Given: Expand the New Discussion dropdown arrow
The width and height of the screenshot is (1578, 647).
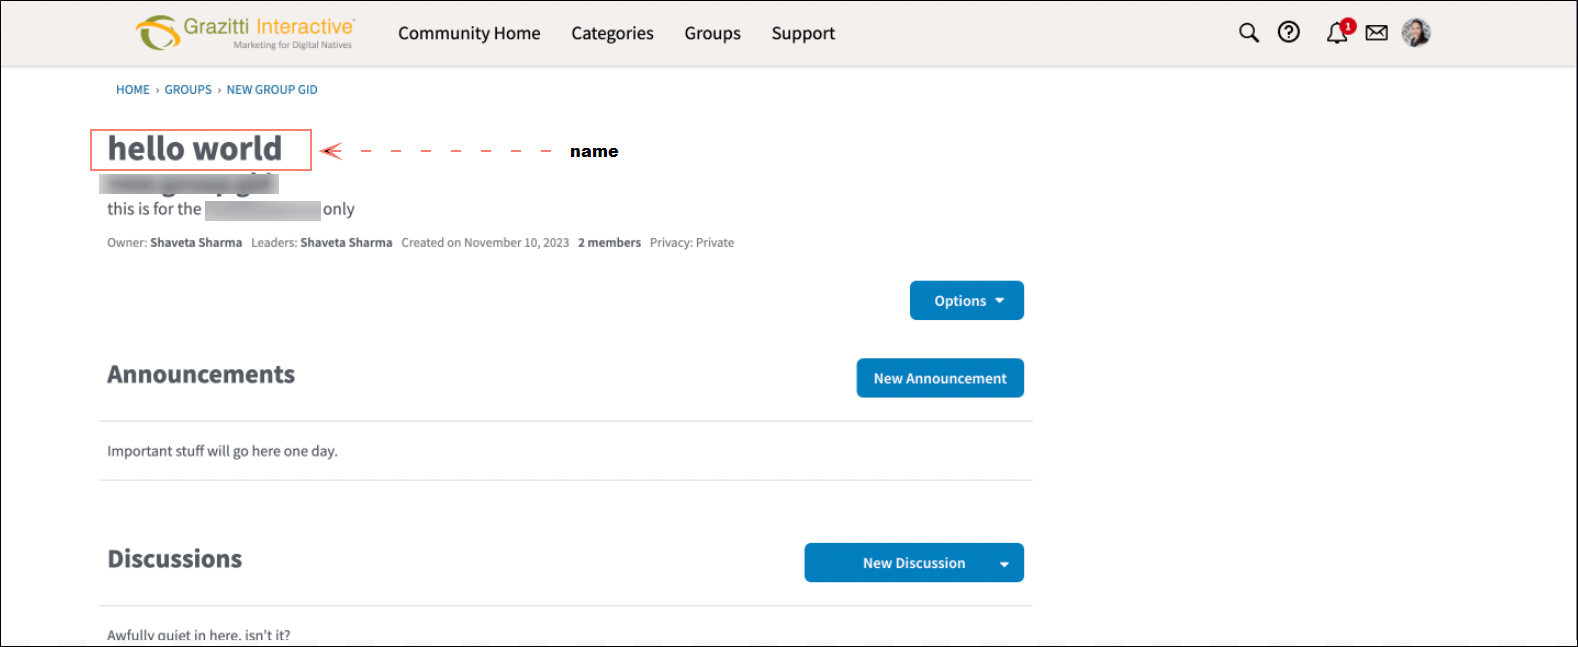Looking at the screenshot, I should pos(1004,564).
